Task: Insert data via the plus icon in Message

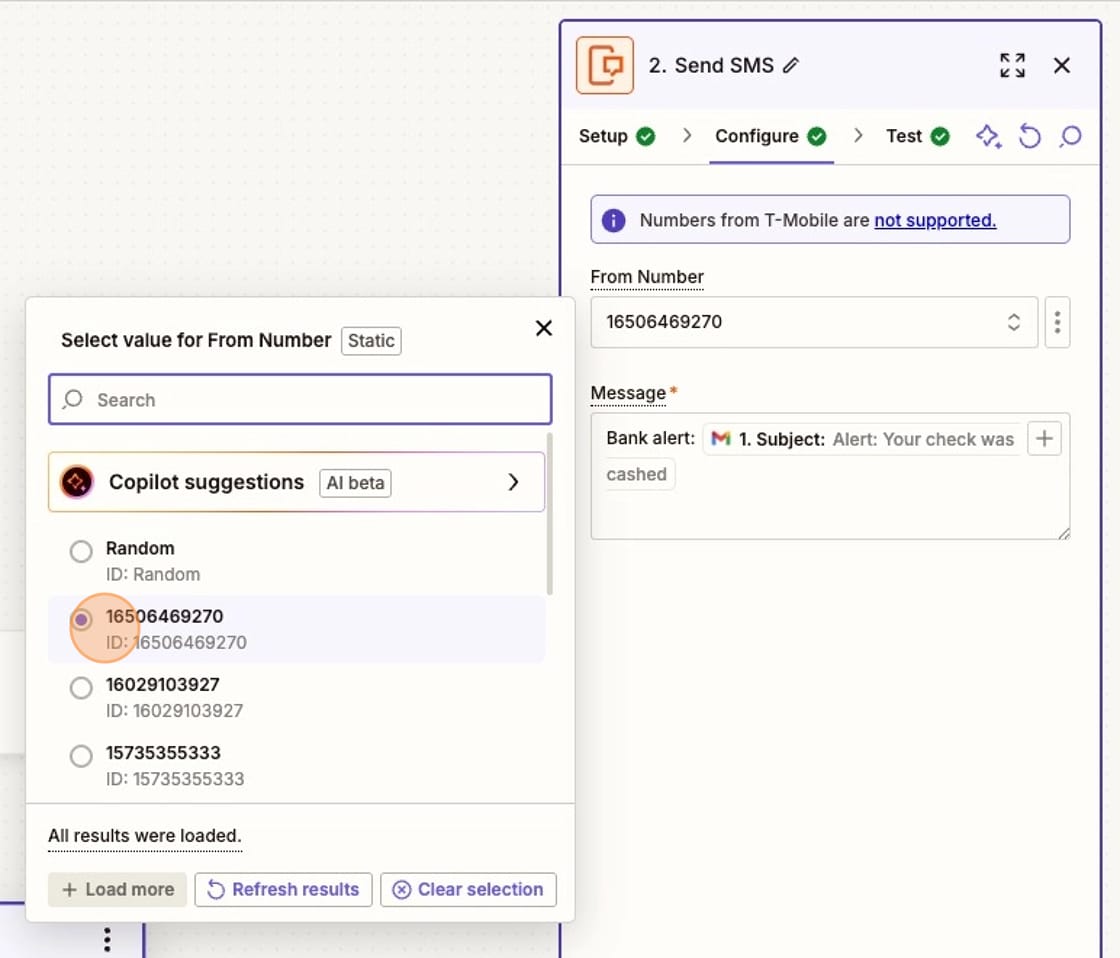Action: click(x=1044, y=438)
